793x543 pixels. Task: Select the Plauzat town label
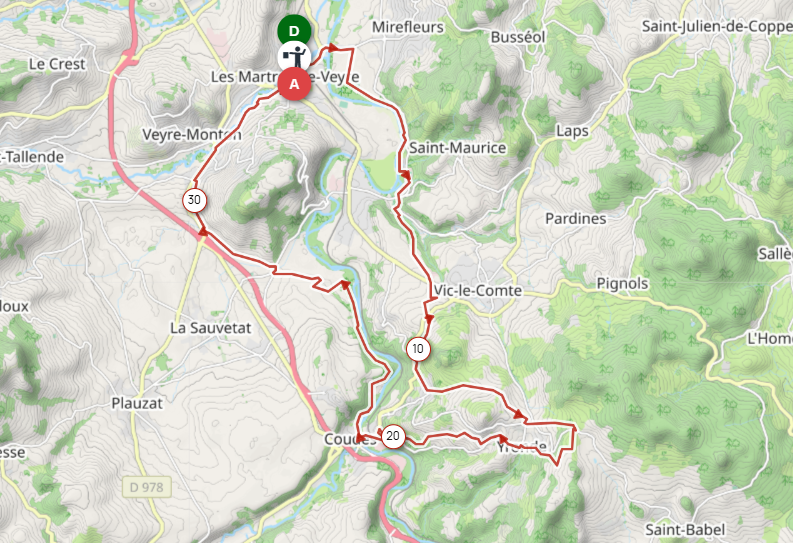(137, 403)
